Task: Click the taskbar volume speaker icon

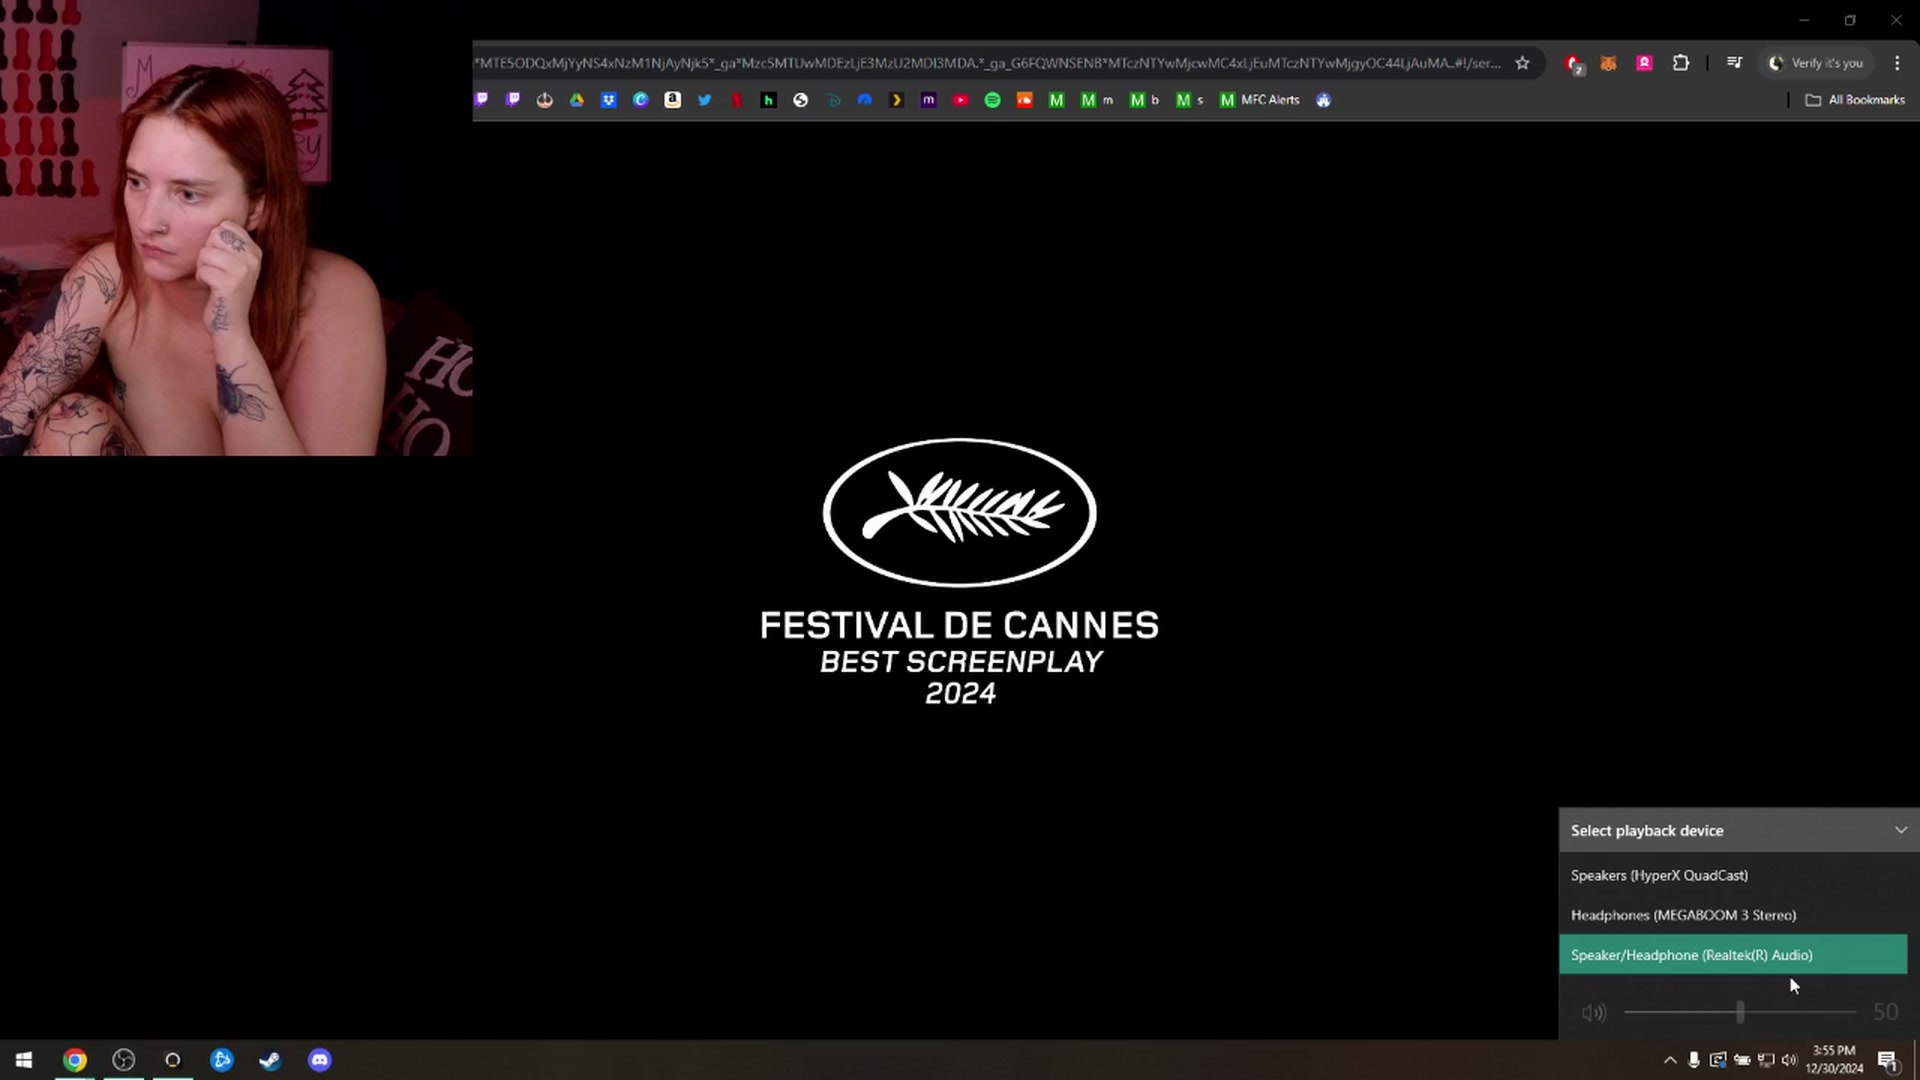Action: coord(1790,1060)
